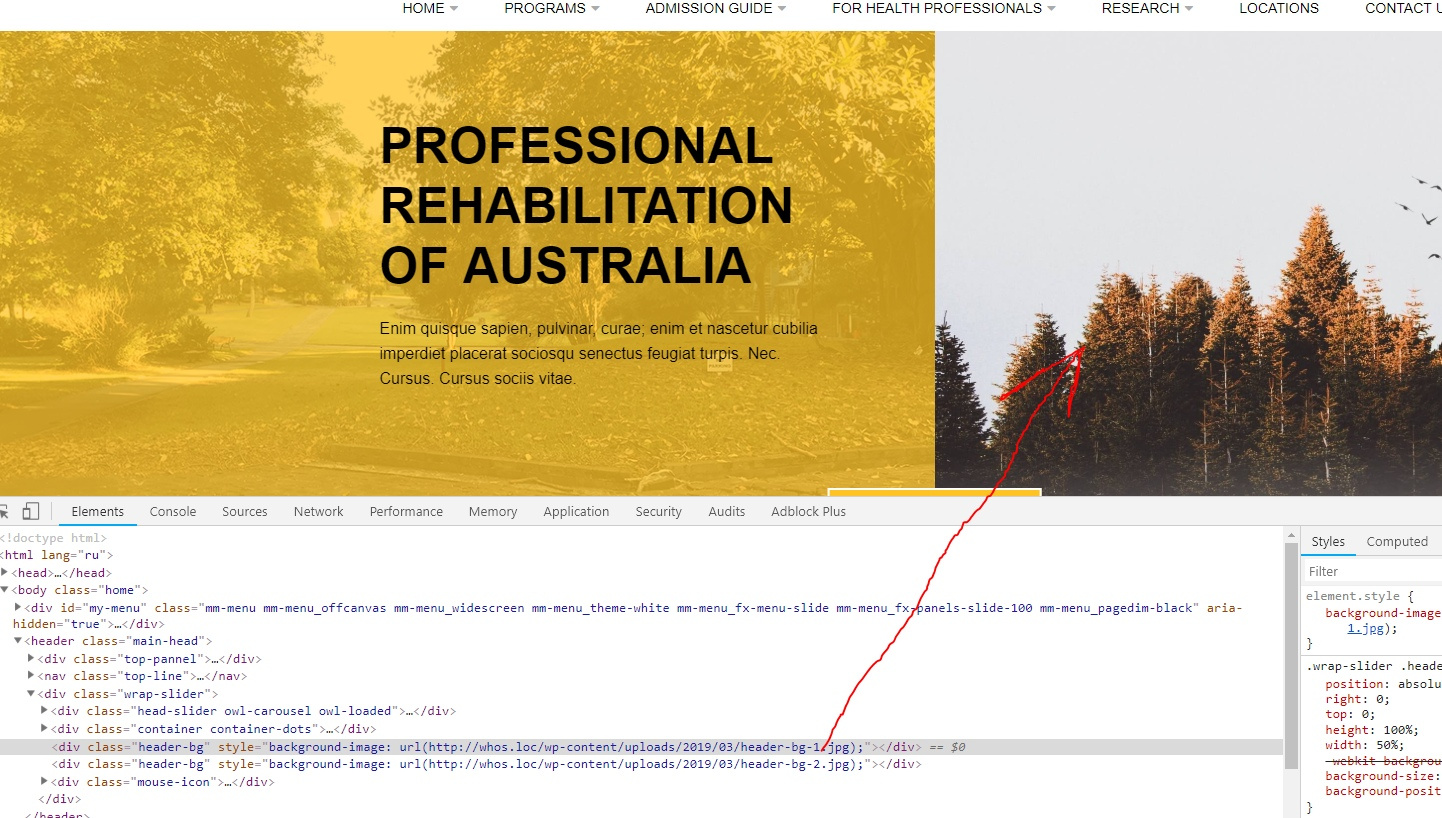Expand the head element node
The height and width of the screenshot is (818, 1442).
(5, 572)
